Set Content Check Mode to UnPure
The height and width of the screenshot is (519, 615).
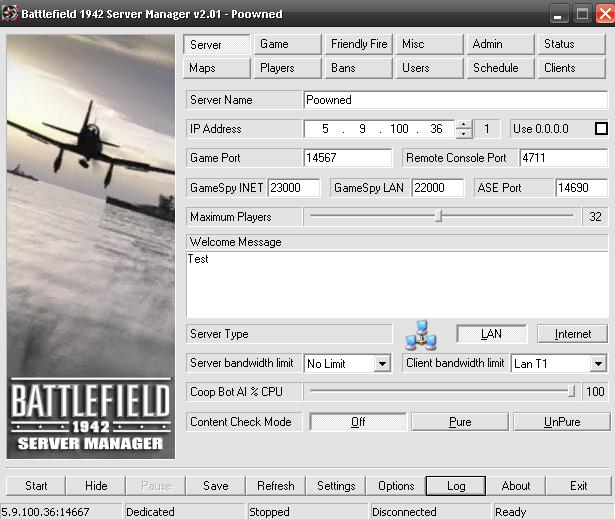click(562, 422)
